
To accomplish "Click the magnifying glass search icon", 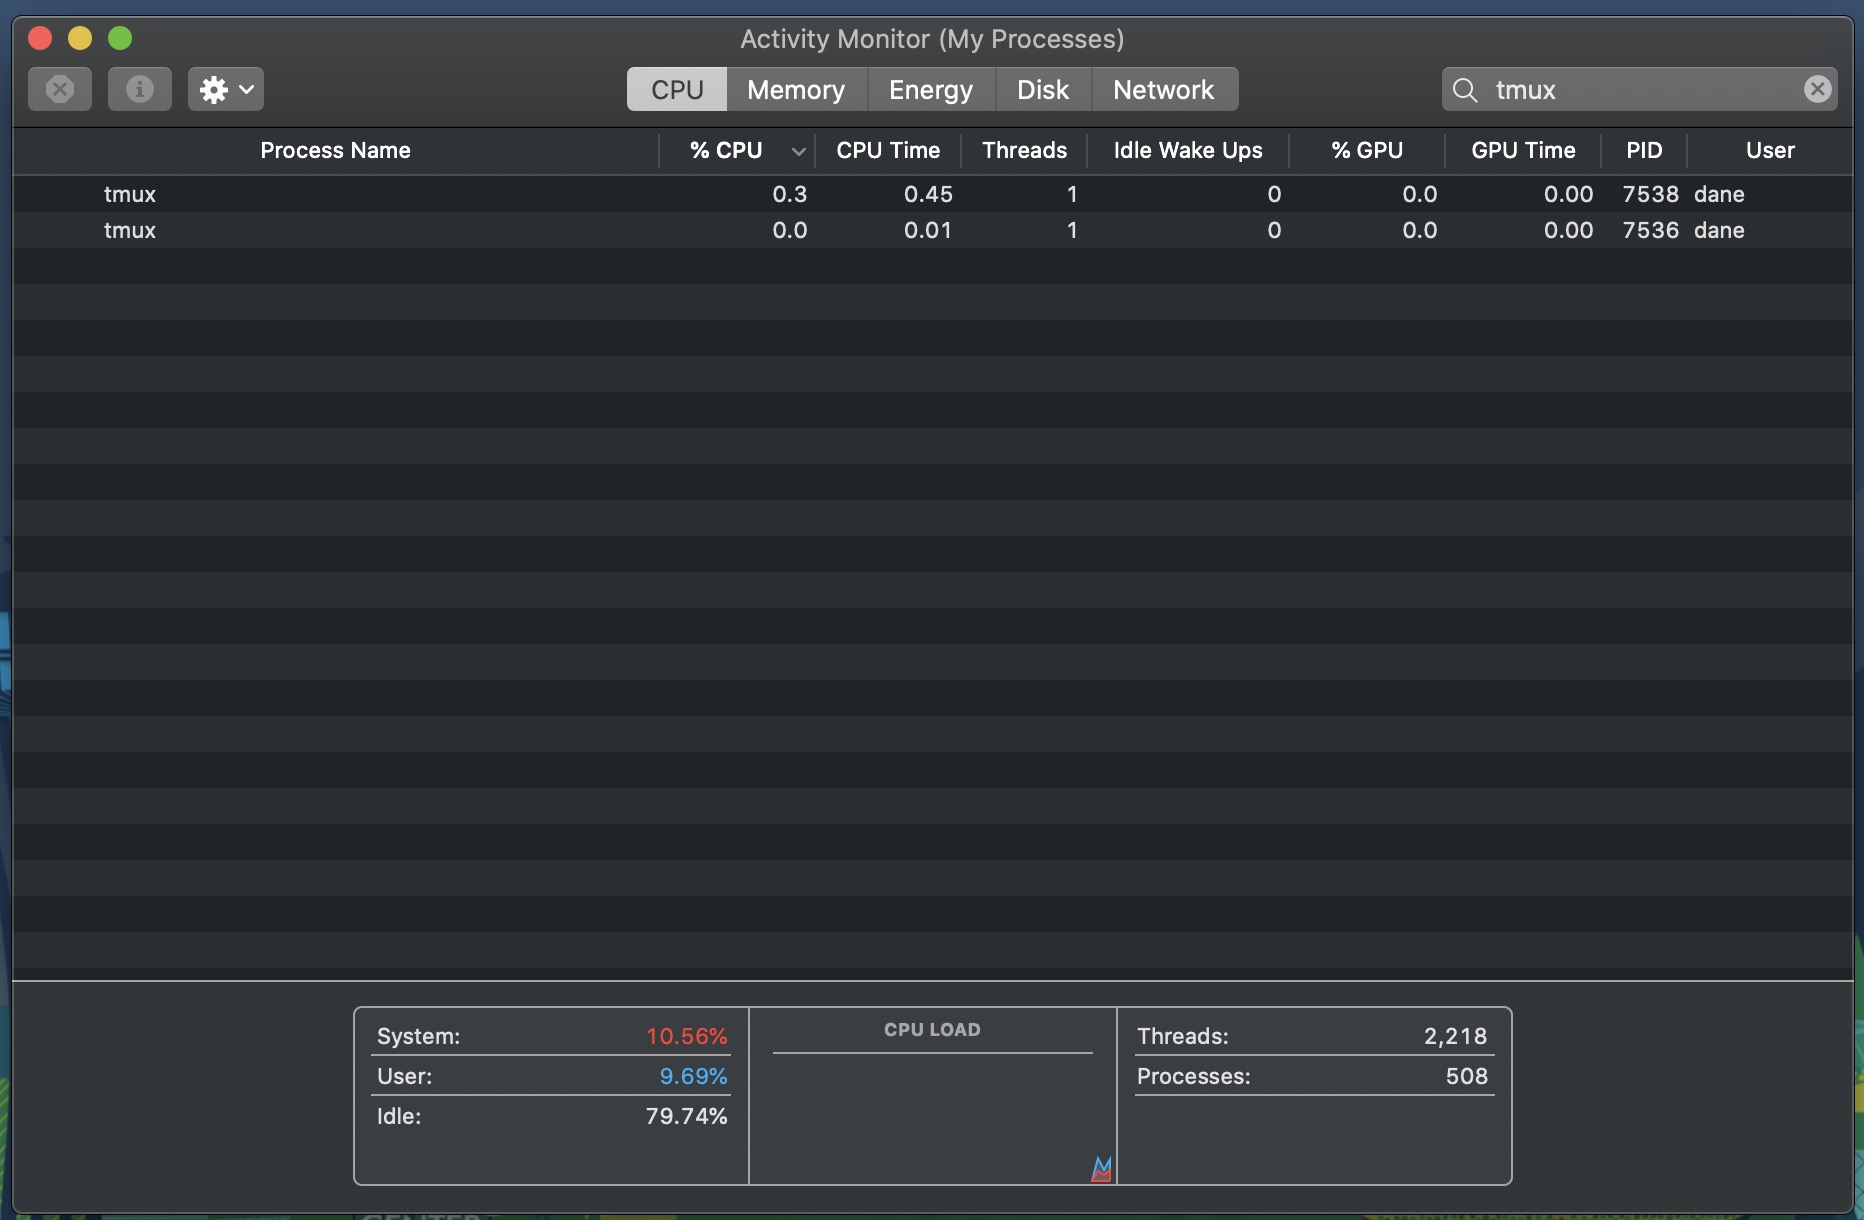I will point(1464,89).
